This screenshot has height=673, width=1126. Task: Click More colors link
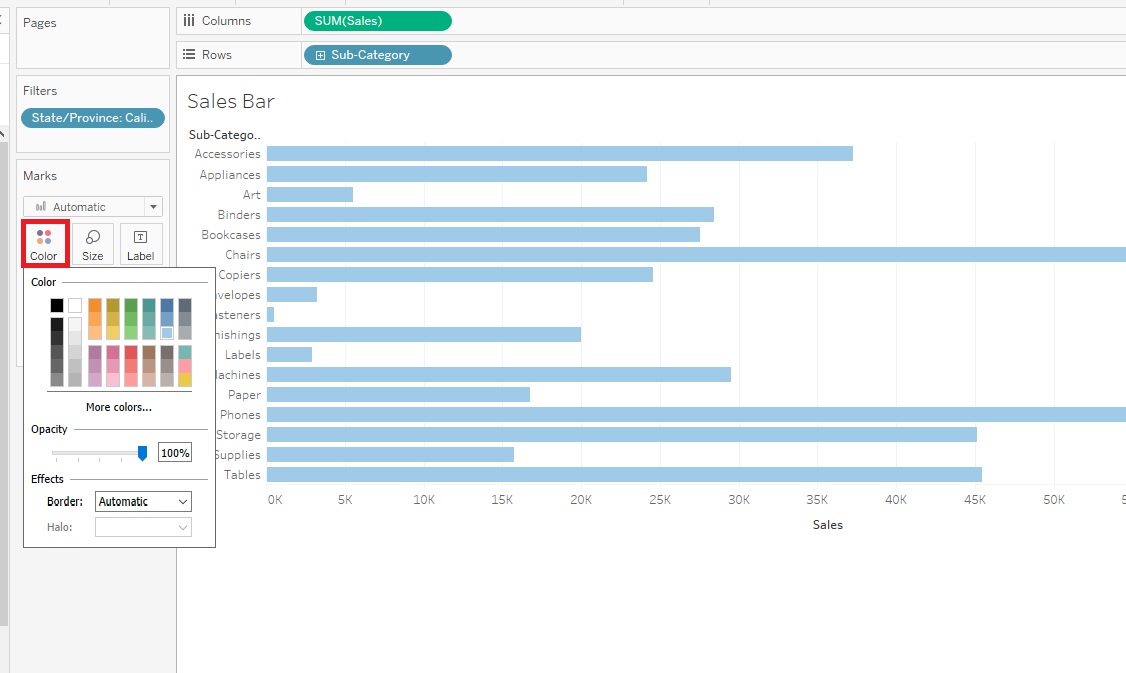[118, 407]
